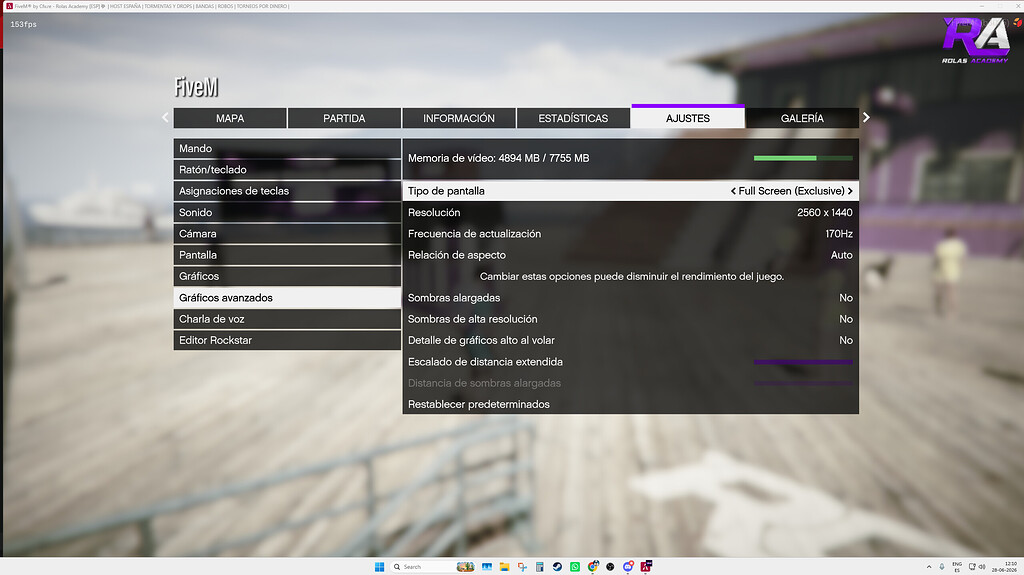The width and height of the screenshot is (1024, 575).
Task: Open the clock and date flyout
Action: (x=1004, y=567)
